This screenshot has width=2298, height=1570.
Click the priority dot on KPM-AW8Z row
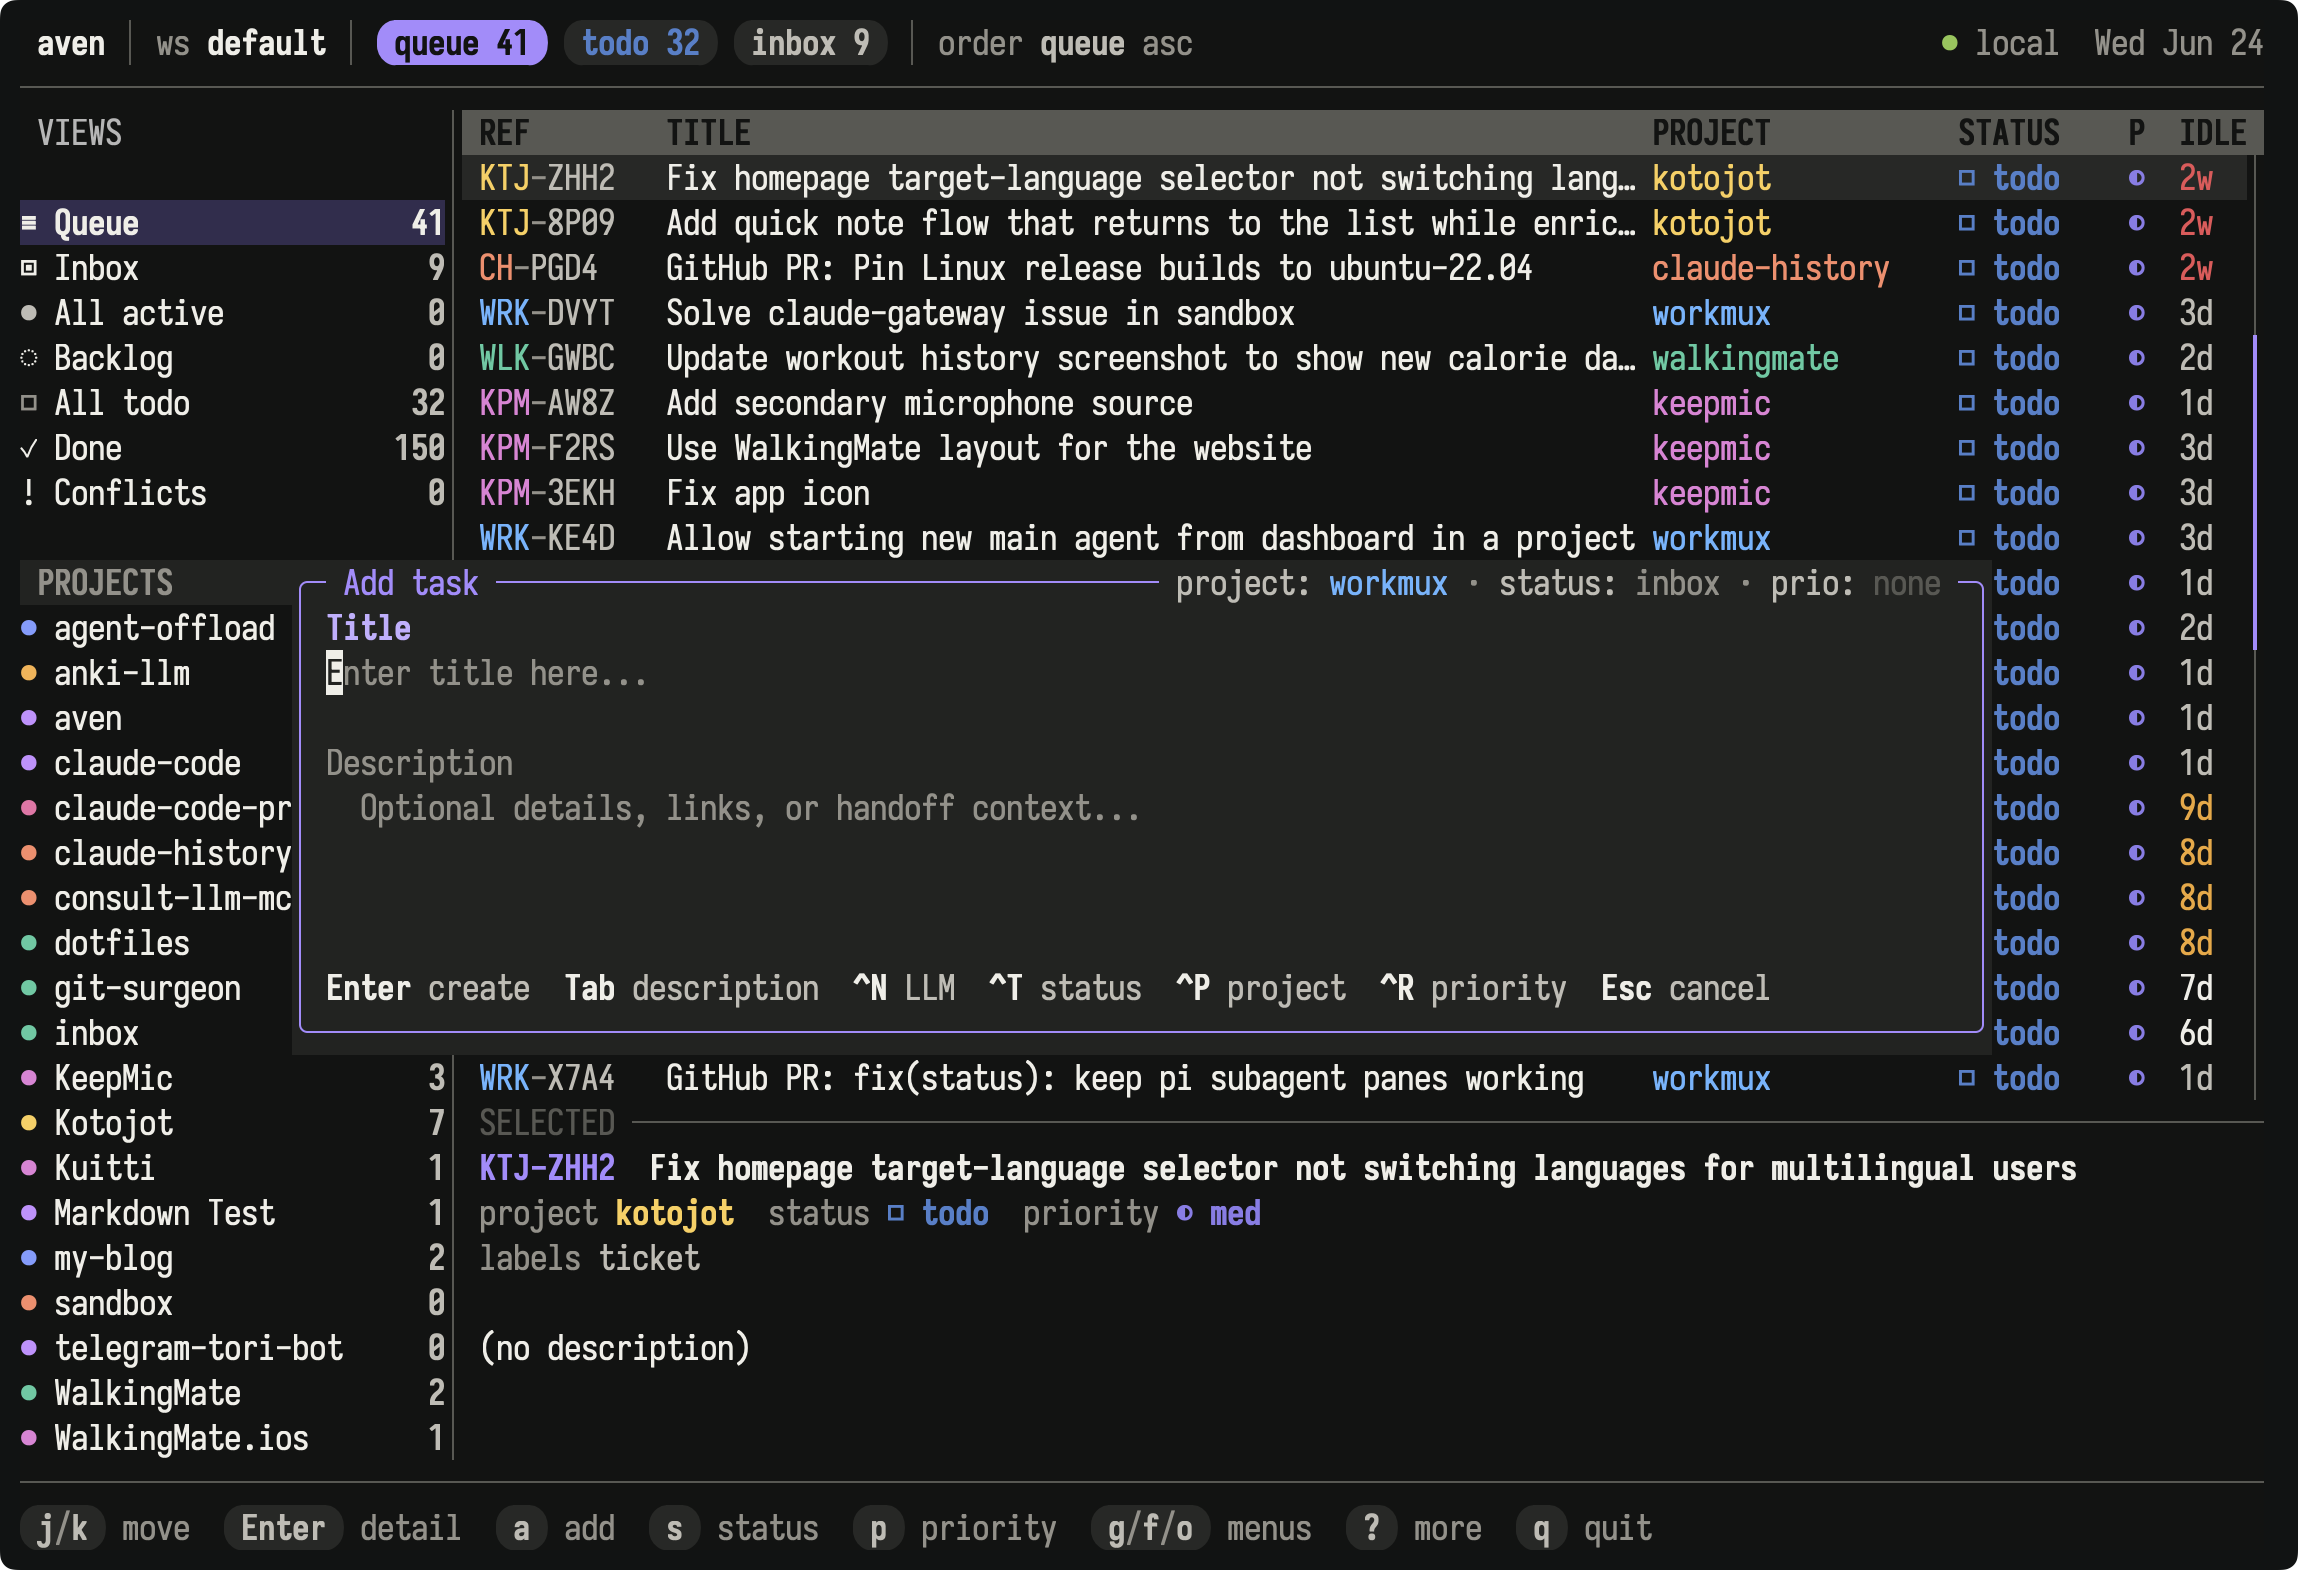click(2137, 403)
